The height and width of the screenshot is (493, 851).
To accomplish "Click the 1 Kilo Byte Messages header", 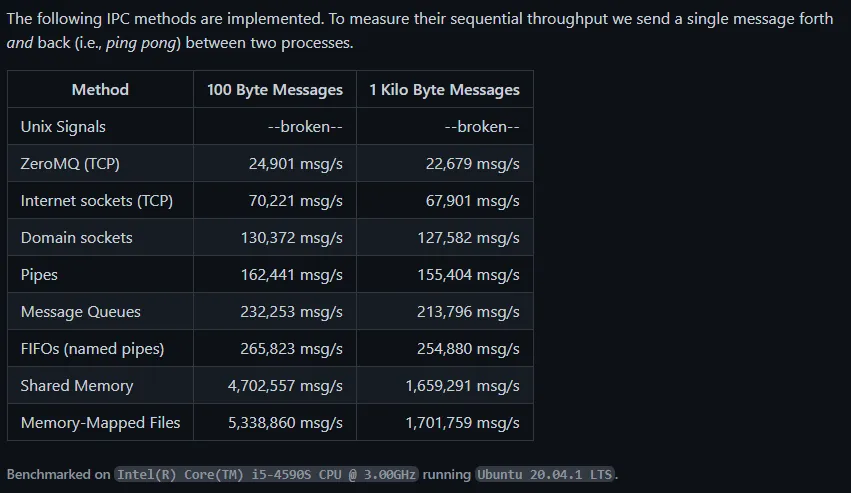I will (444, 90).
